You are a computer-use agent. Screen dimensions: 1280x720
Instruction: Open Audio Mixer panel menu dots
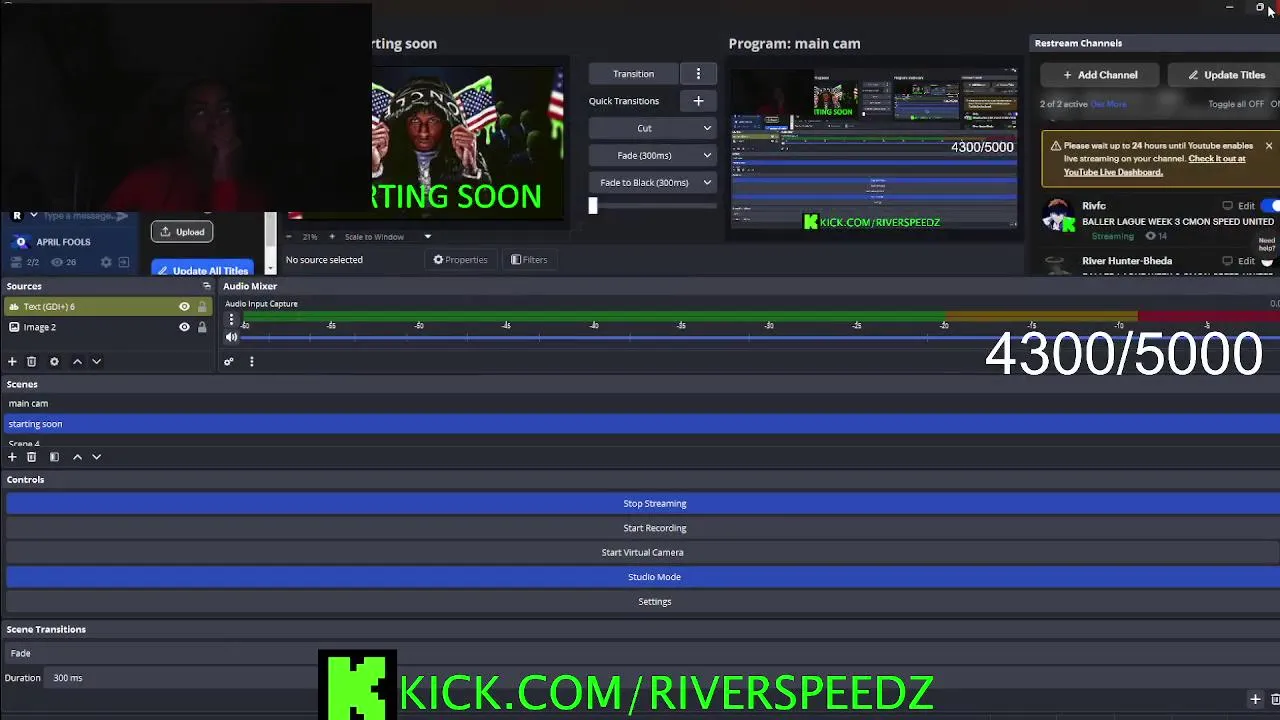pyautogui.click(x=251, y=361)
